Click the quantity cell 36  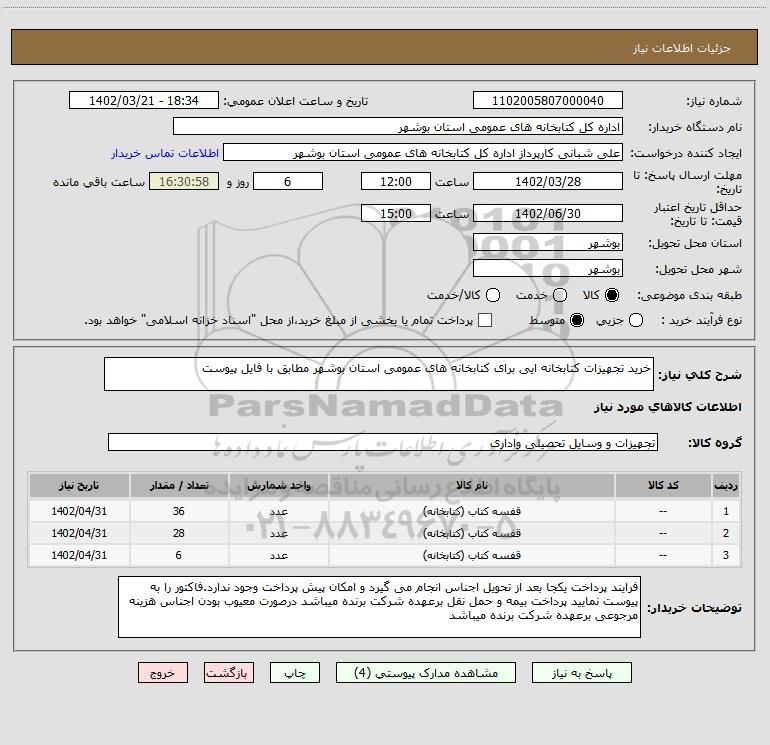tap(179, 511)
